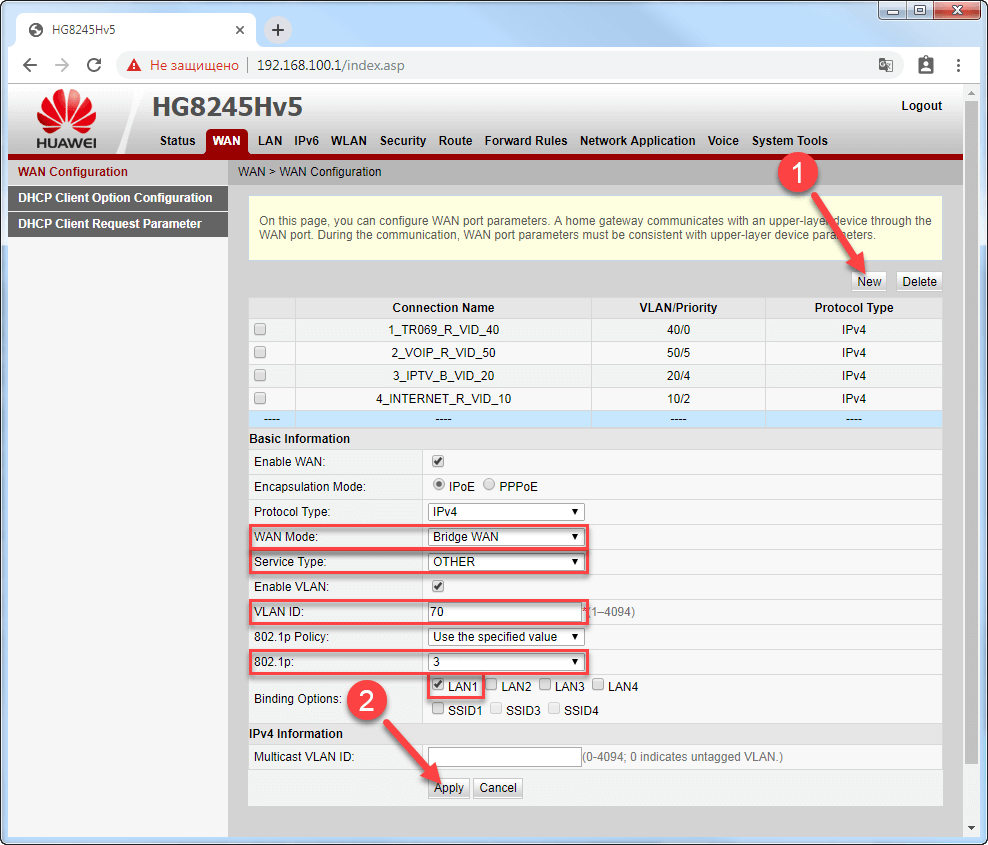Expand the Service Type dropdown
988x845 pixels.
coord(505,562)
